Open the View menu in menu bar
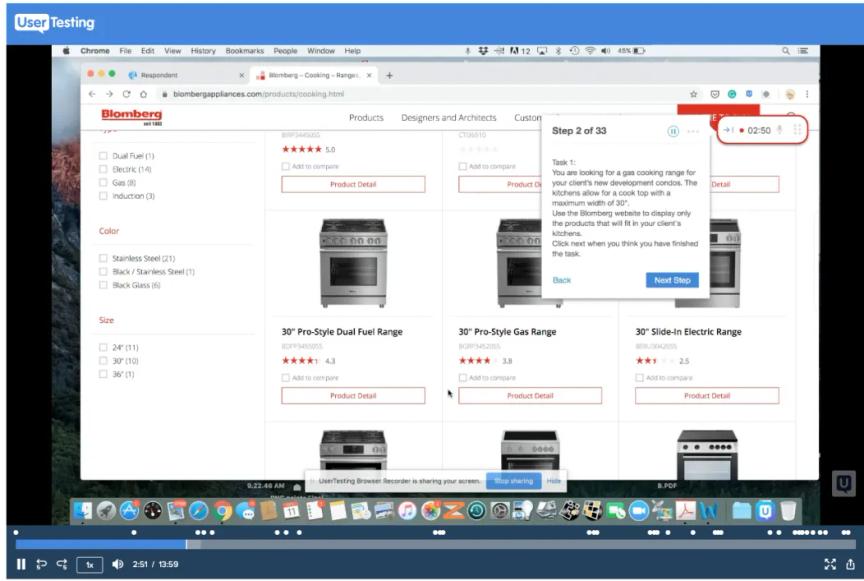 point(172,51)
